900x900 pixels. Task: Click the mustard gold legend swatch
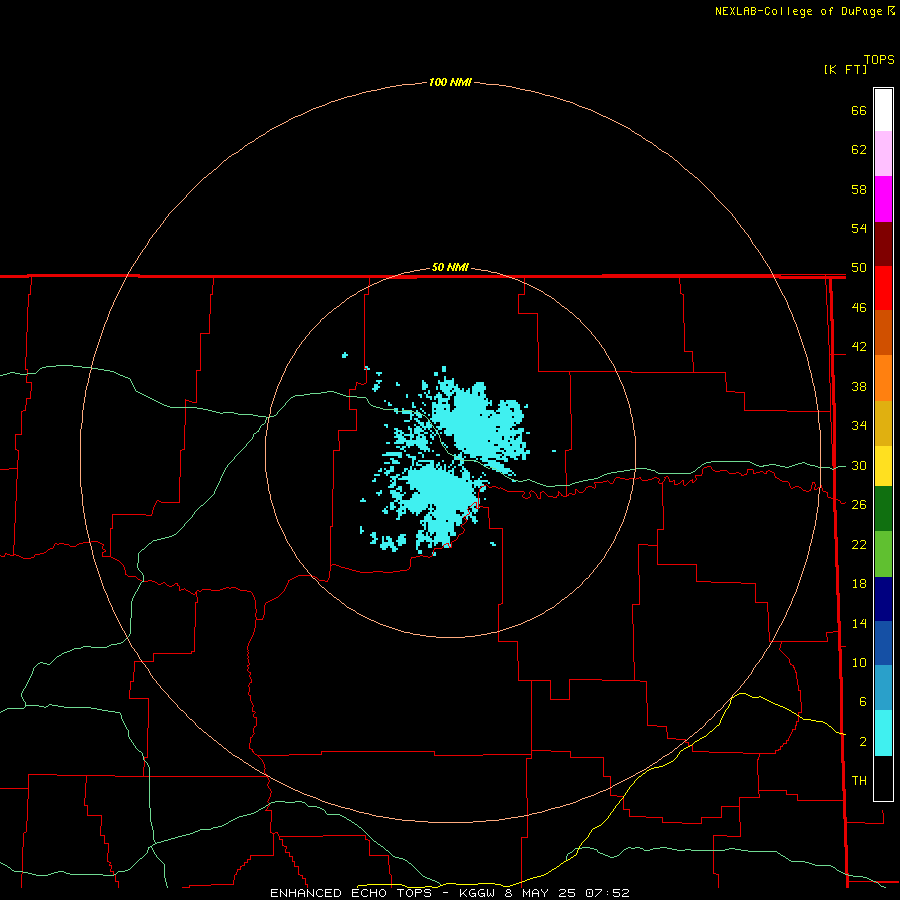coord(883,423)
